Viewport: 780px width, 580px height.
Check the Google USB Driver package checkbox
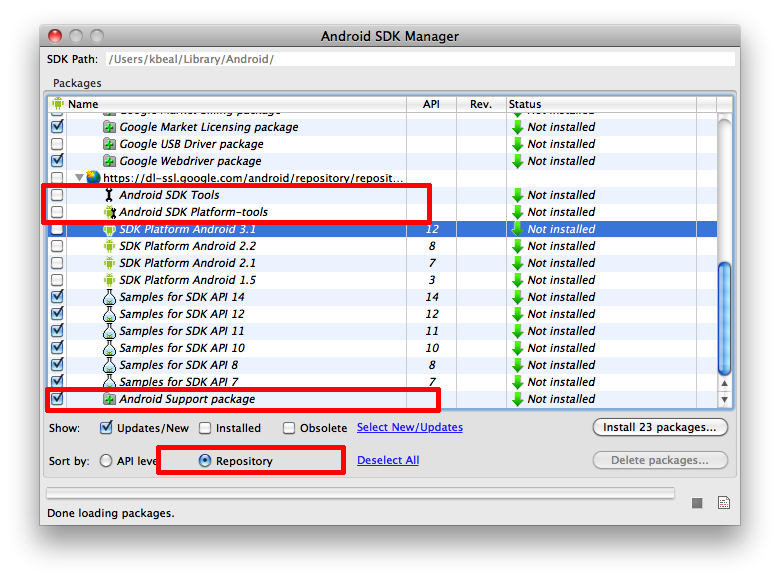coord(57,144)
